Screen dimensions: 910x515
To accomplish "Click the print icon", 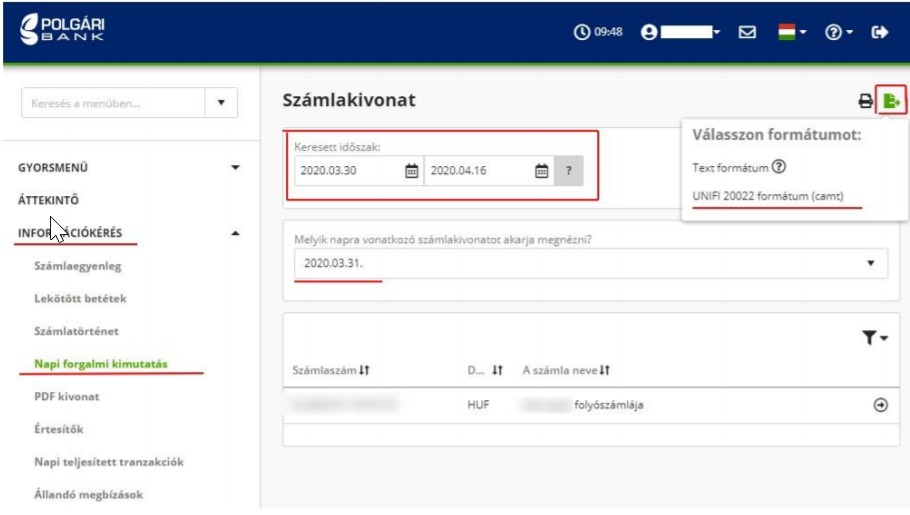I will pos(865,101).
